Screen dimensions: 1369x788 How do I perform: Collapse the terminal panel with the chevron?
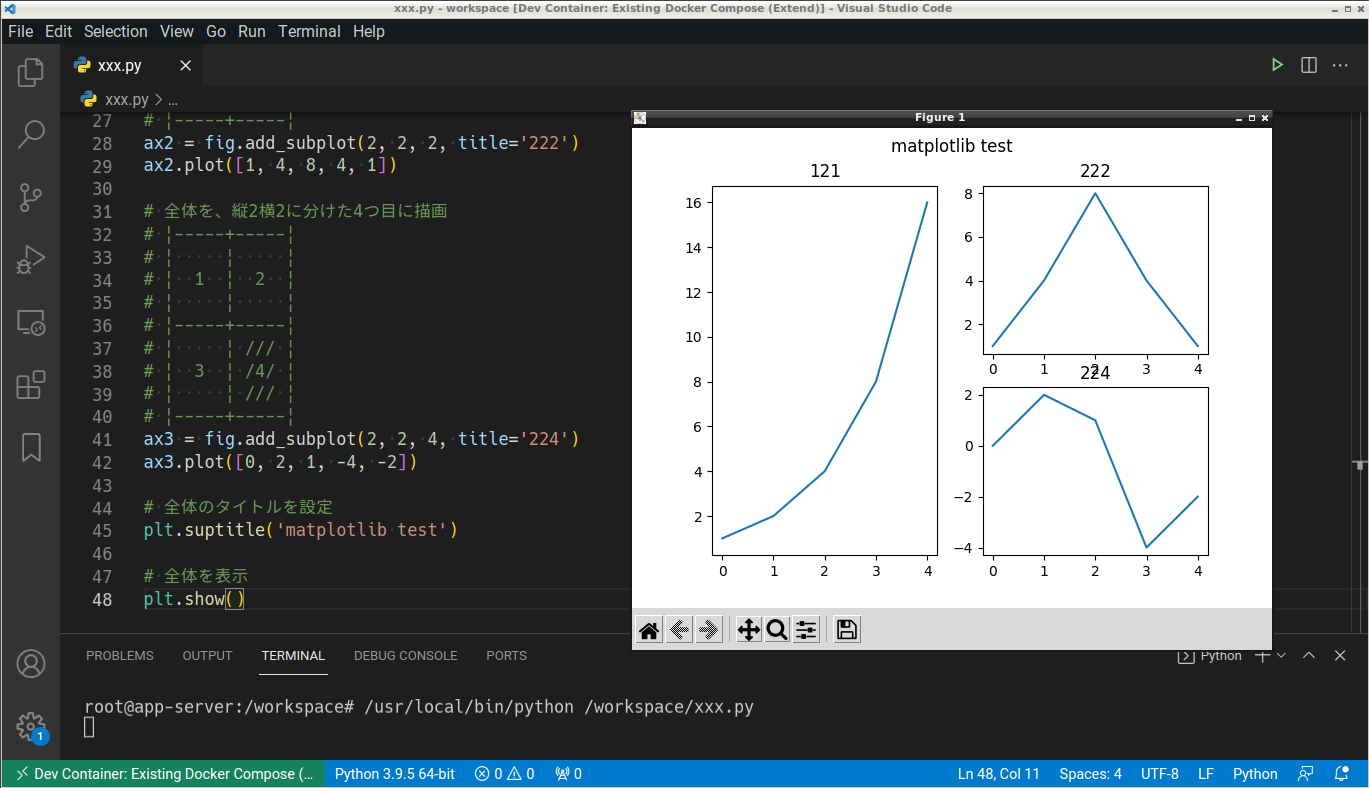point(1308,655)
